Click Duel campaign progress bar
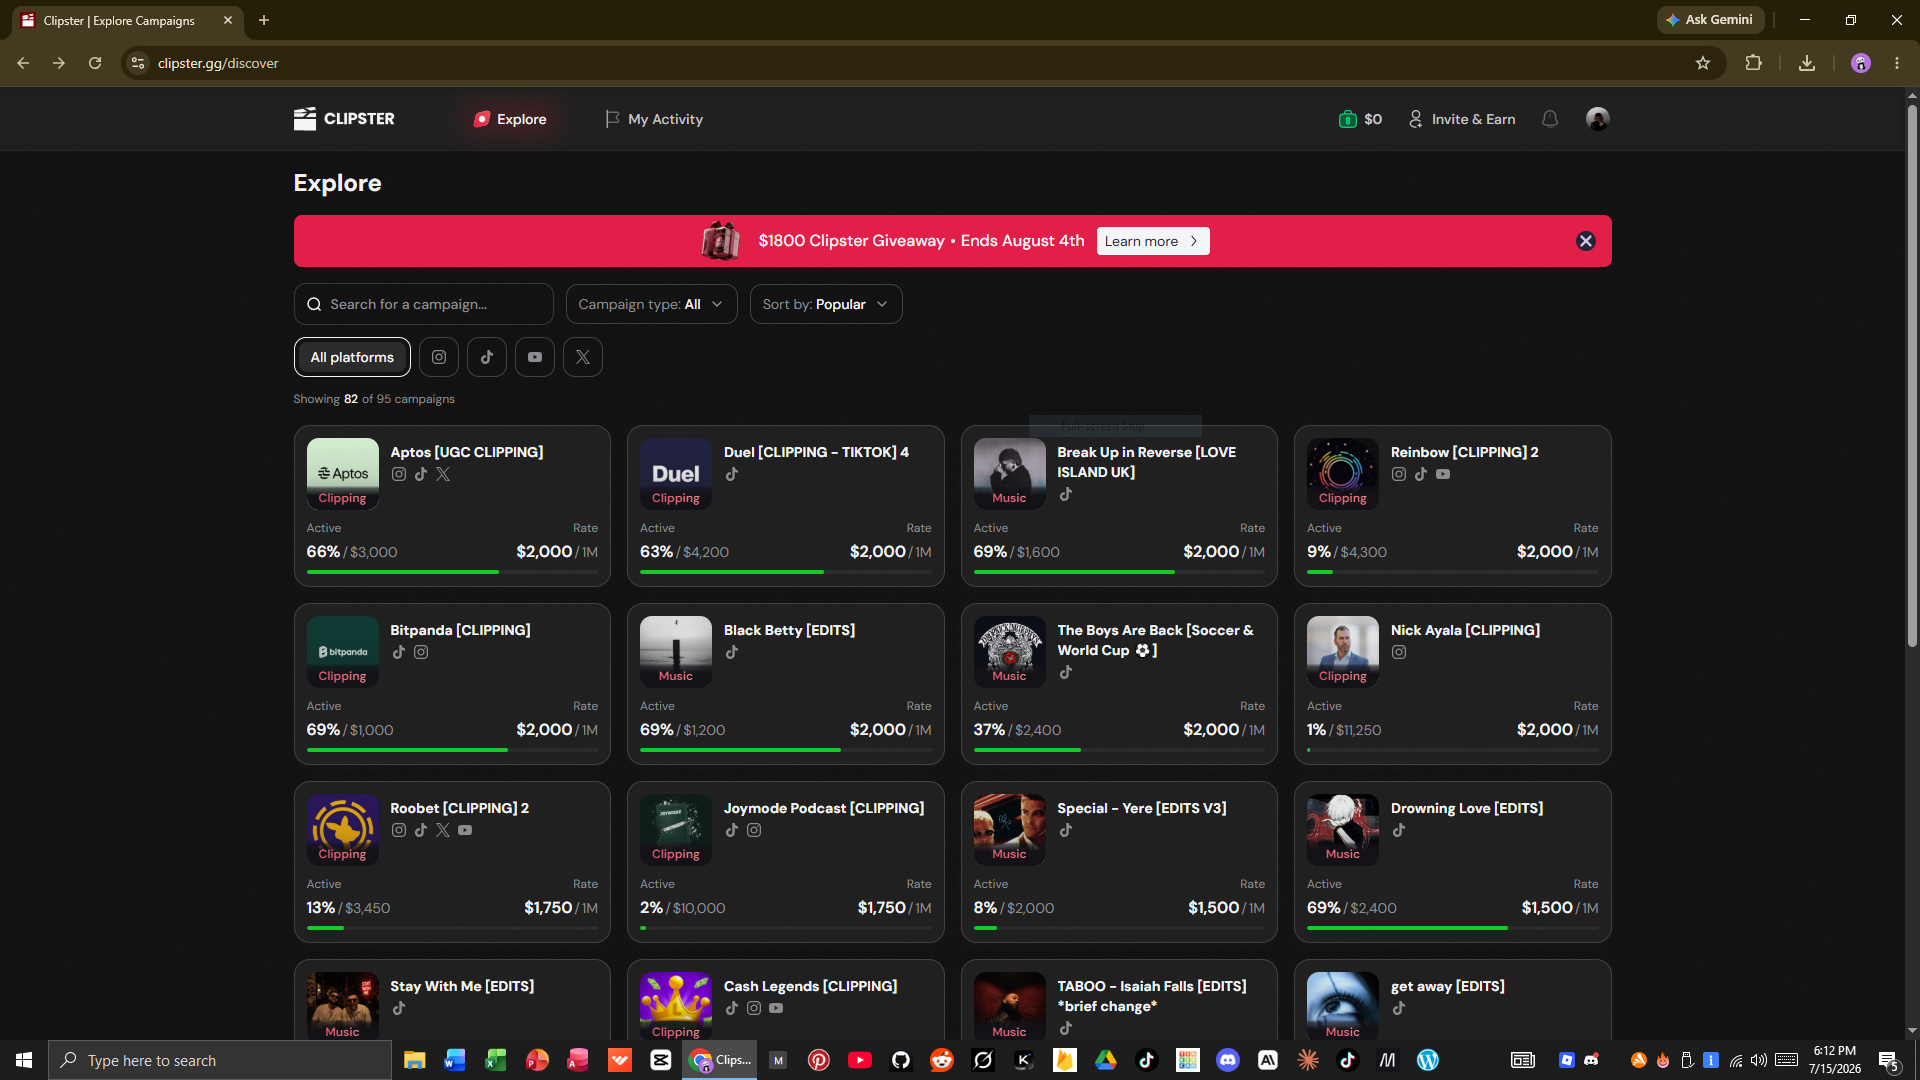Image resolution: width=1920 pixels, height=1080 pixels. [785, 572]
